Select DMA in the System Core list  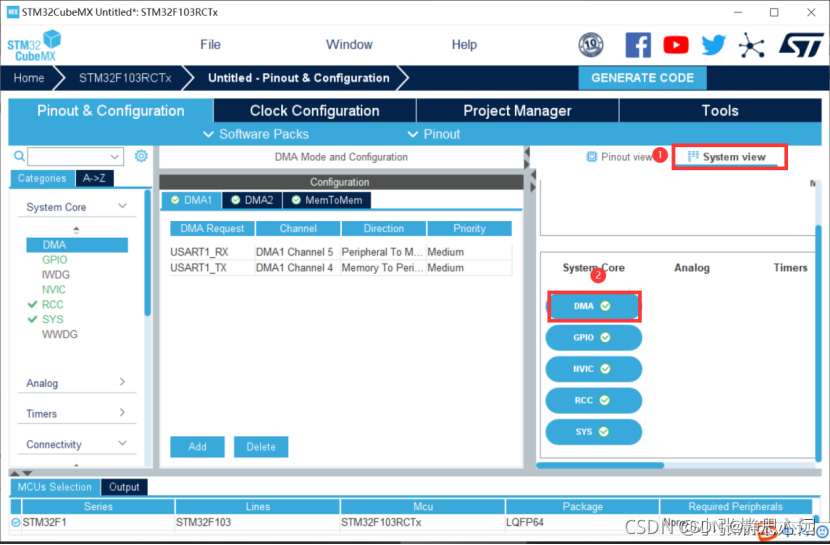tap(77, 245)
